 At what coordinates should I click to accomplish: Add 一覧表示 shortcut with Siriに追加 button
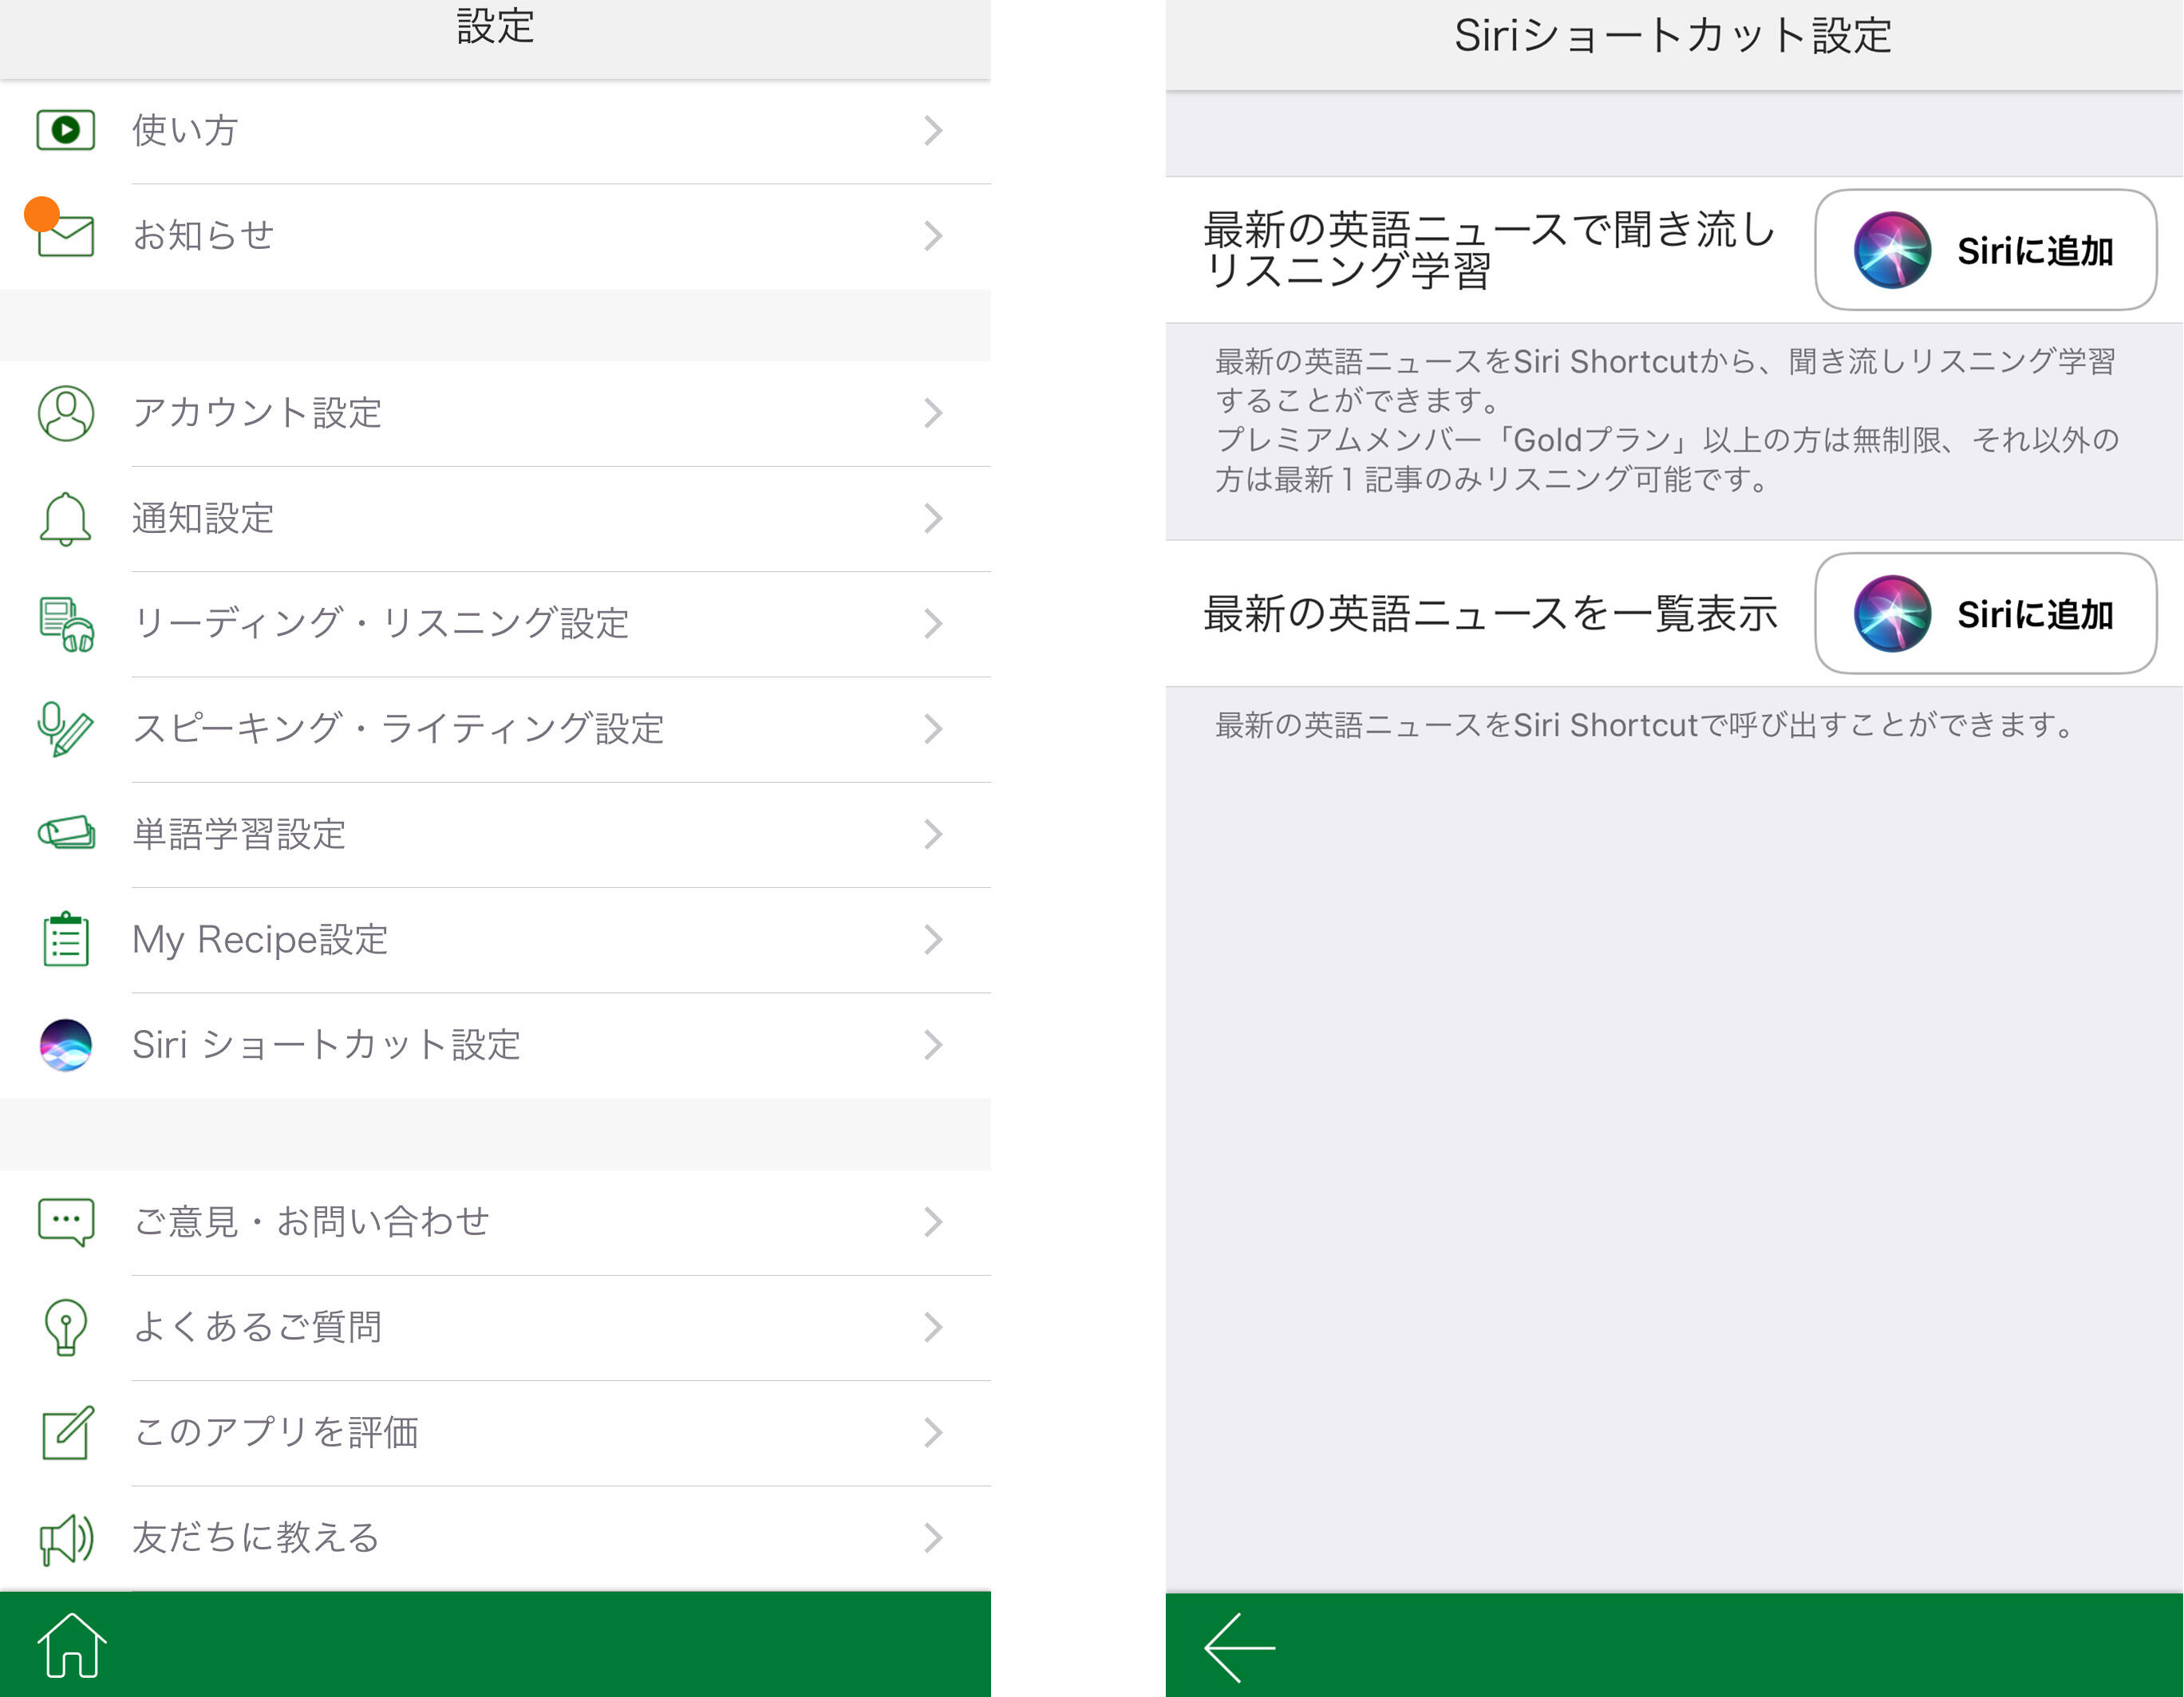pyautogui.click(x=1984, y=614)
